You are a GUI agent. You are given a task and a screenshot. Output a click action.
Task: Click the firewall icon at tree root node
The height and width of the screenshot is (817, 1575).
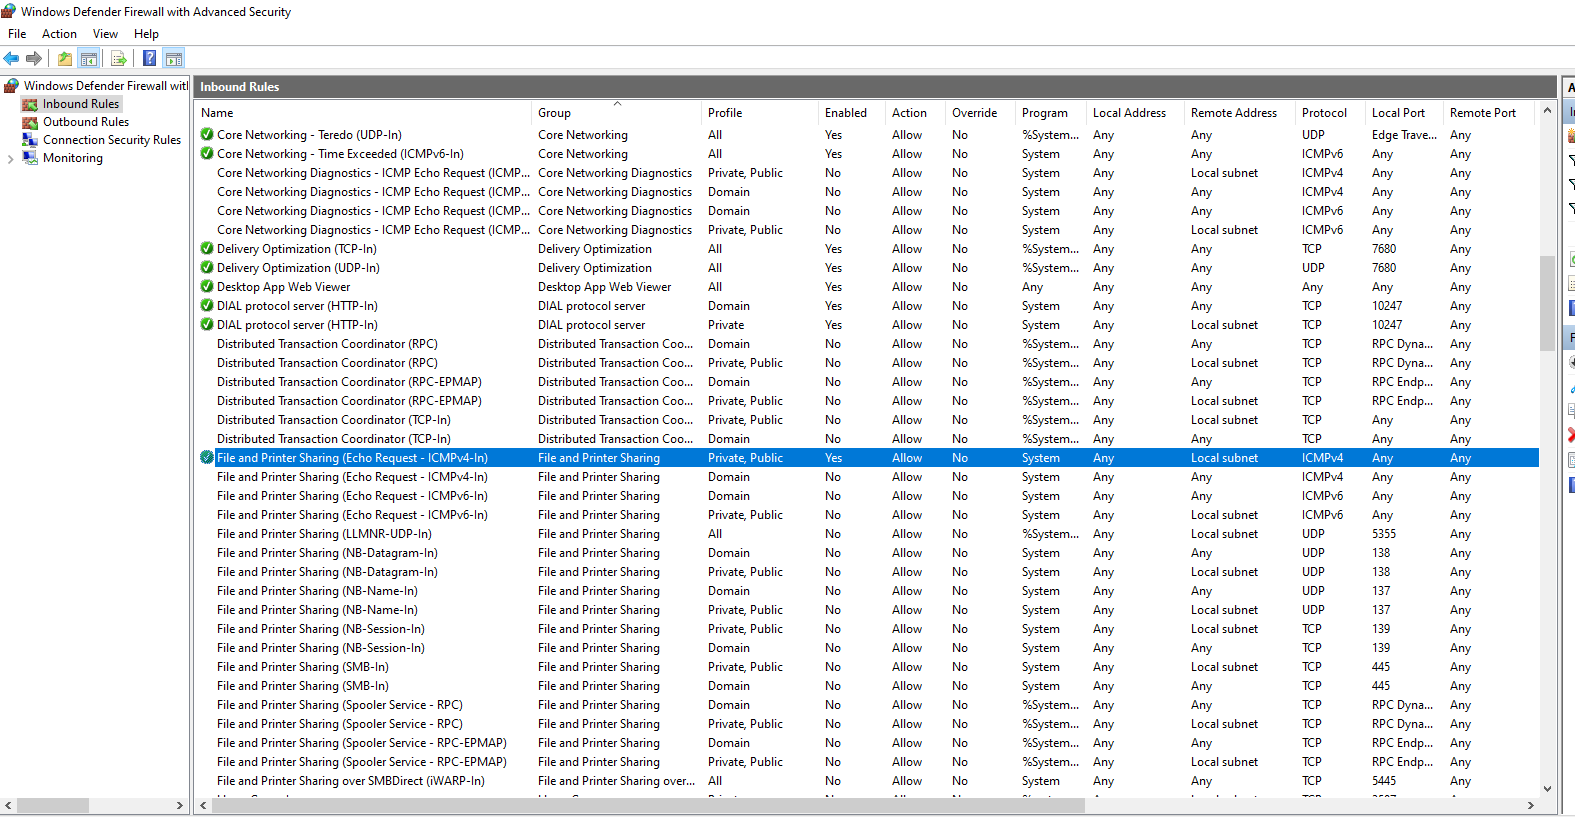(12, 86)
